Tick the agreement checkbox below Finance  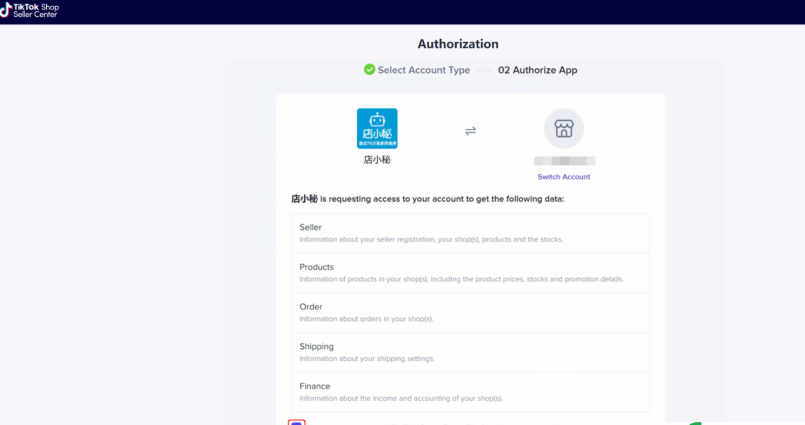click(297, 422)
